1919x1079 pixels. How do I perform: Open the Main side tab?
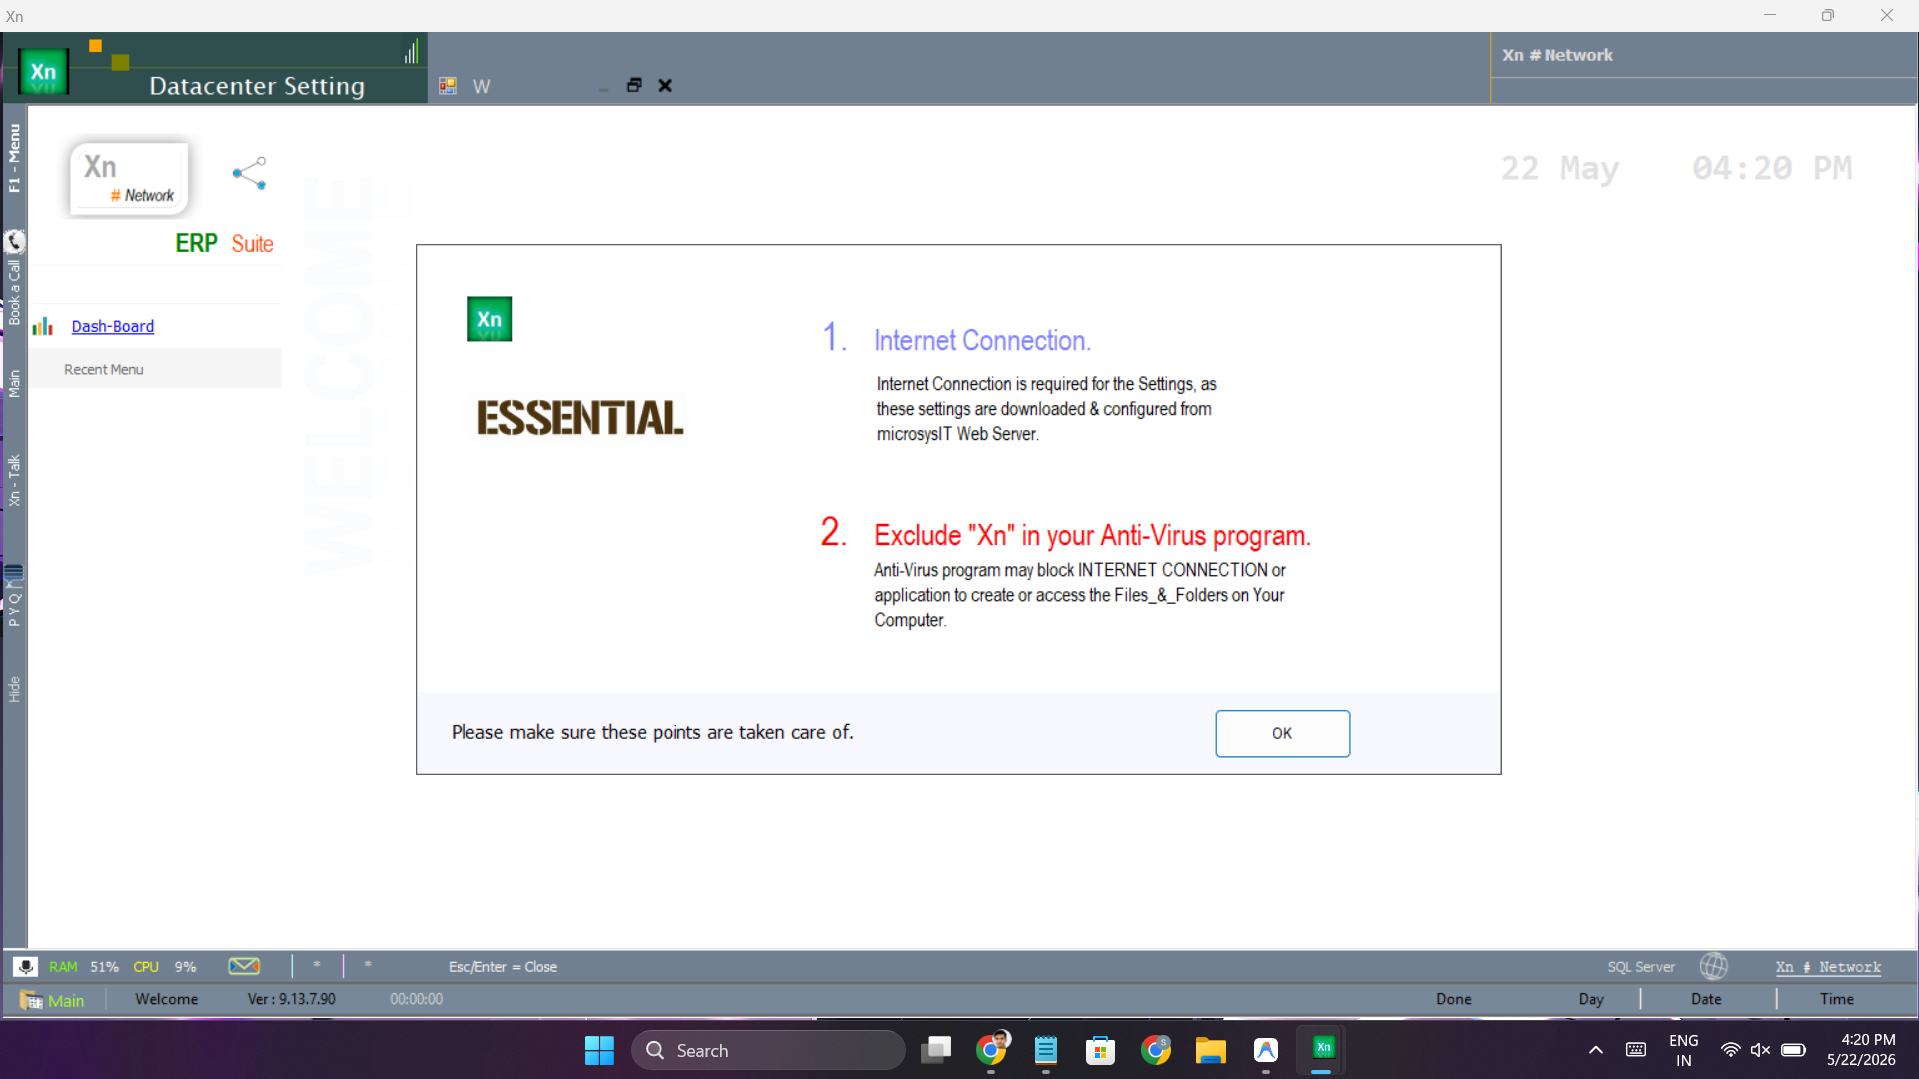click(x=14, y=383)
